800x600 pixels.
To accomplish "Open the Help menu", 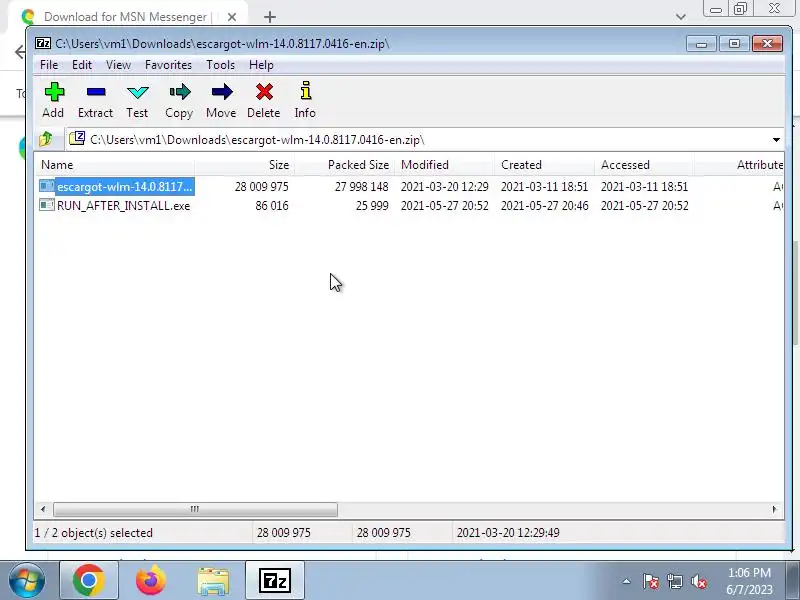I will point(261,65).
